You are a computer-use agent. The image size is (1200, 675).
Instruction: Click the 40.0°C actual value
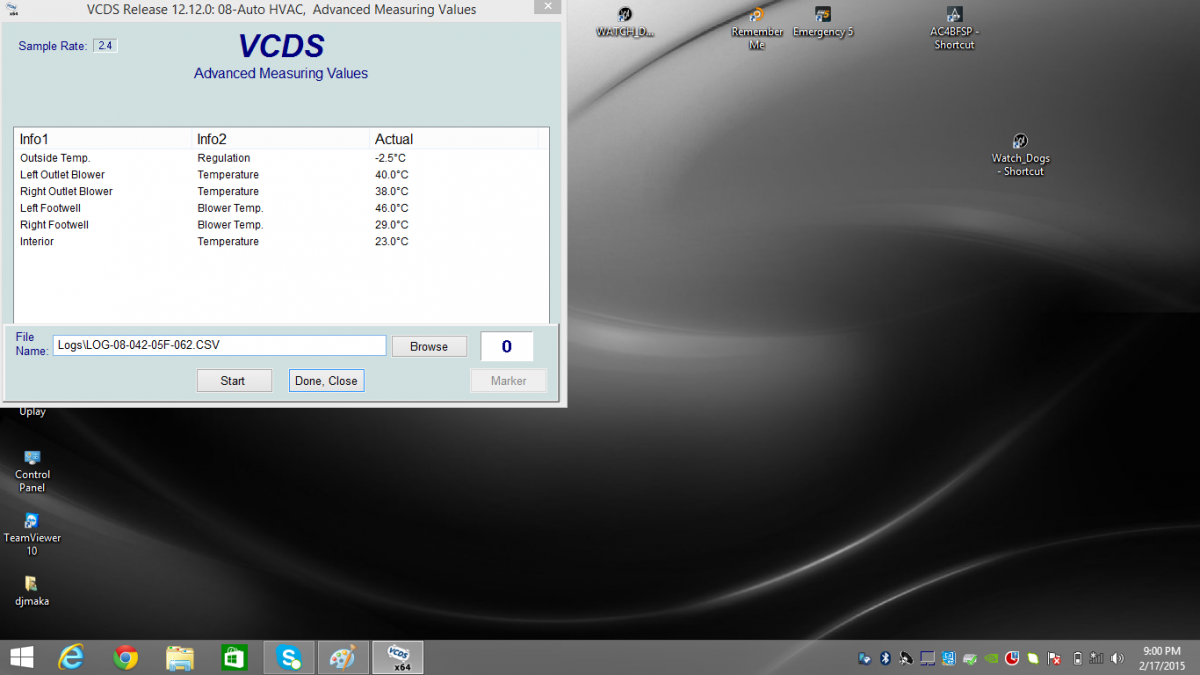click(x=392, y=175)
